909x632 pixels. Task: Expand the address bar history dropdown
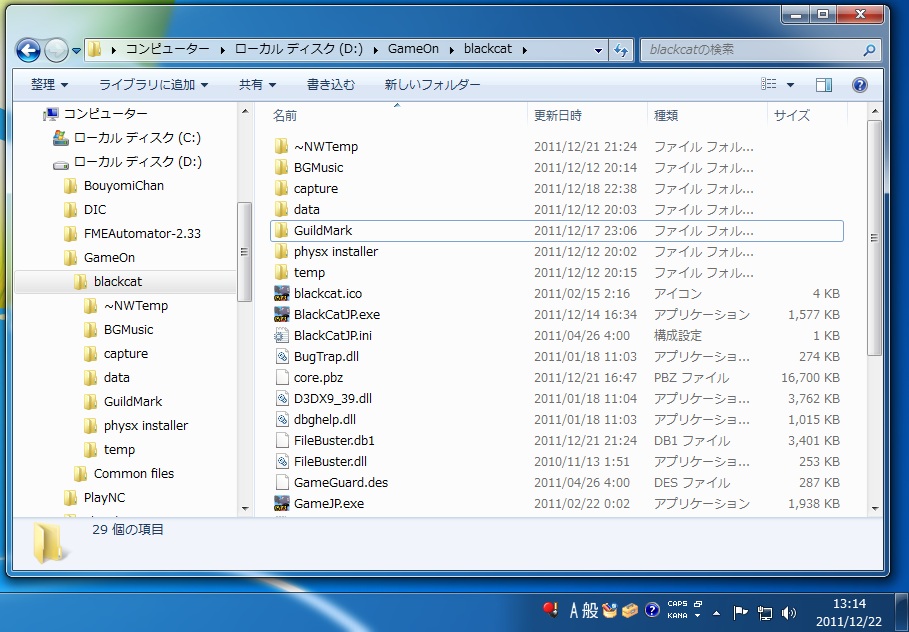pos(598,49)
